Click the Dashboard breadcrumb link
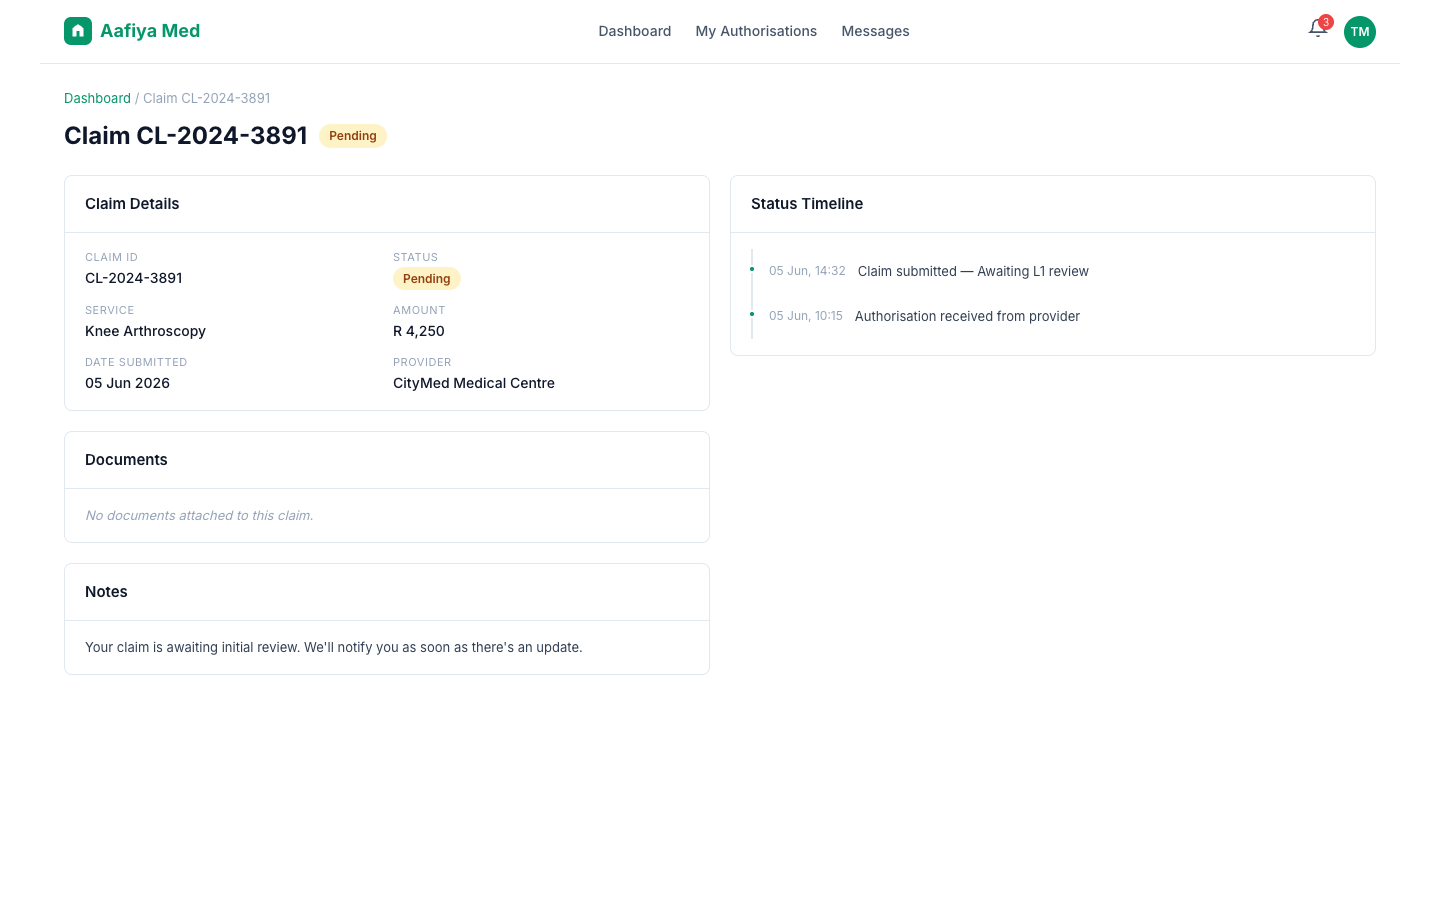Screen dimensions: 1440x900 97,98
